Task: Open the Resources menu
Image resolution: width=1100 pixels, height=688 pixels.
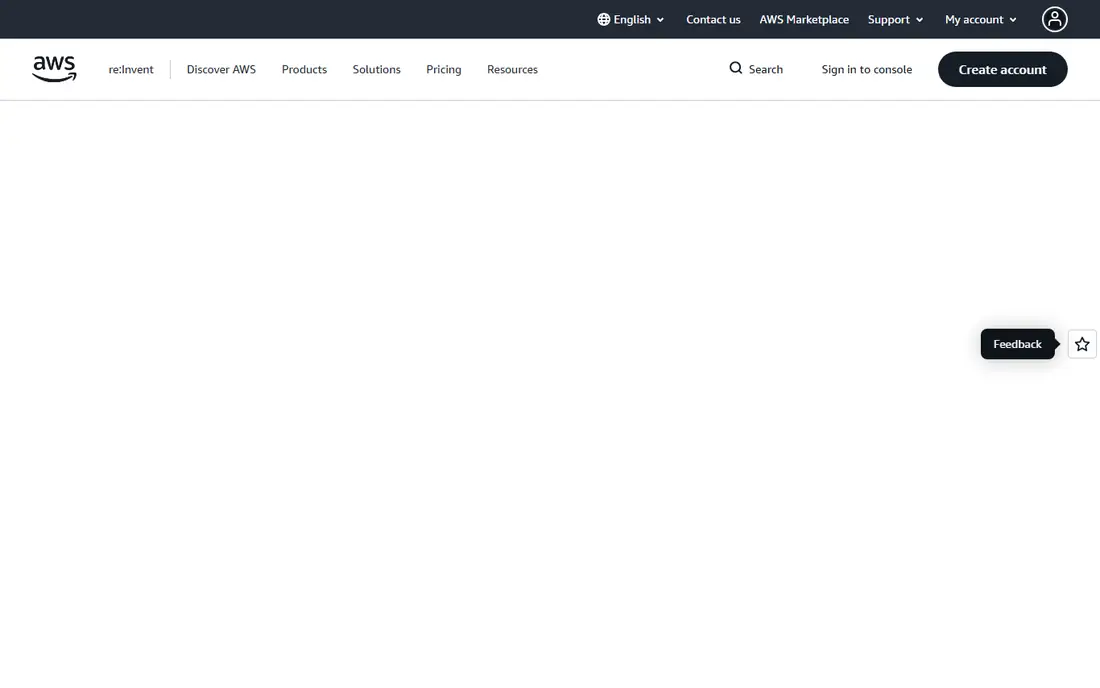Action: [512, 69]
